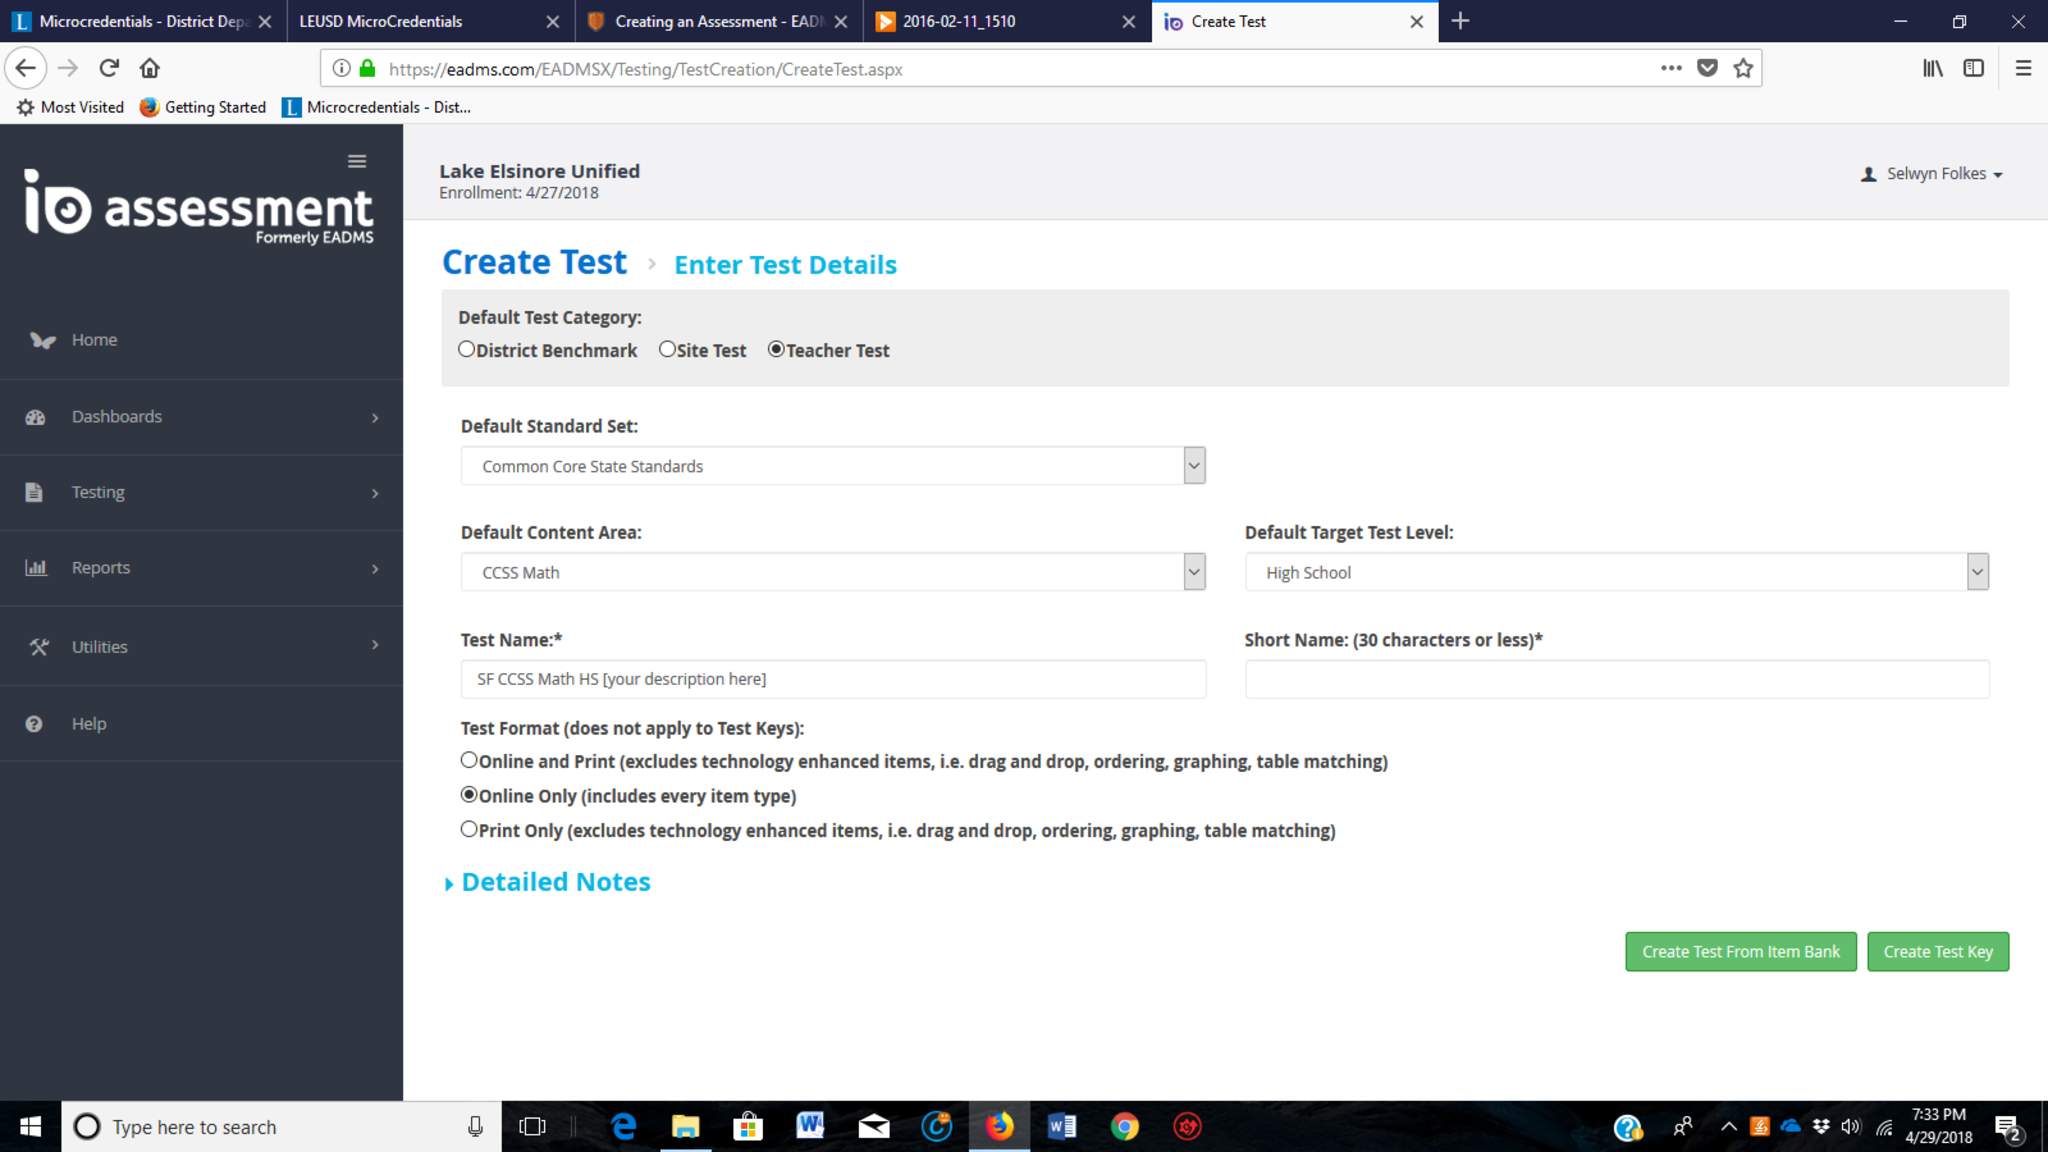This screenshot has height=1152, width=2048.
Task: Click the Testing document icon
Action: [x=34, y=492]
